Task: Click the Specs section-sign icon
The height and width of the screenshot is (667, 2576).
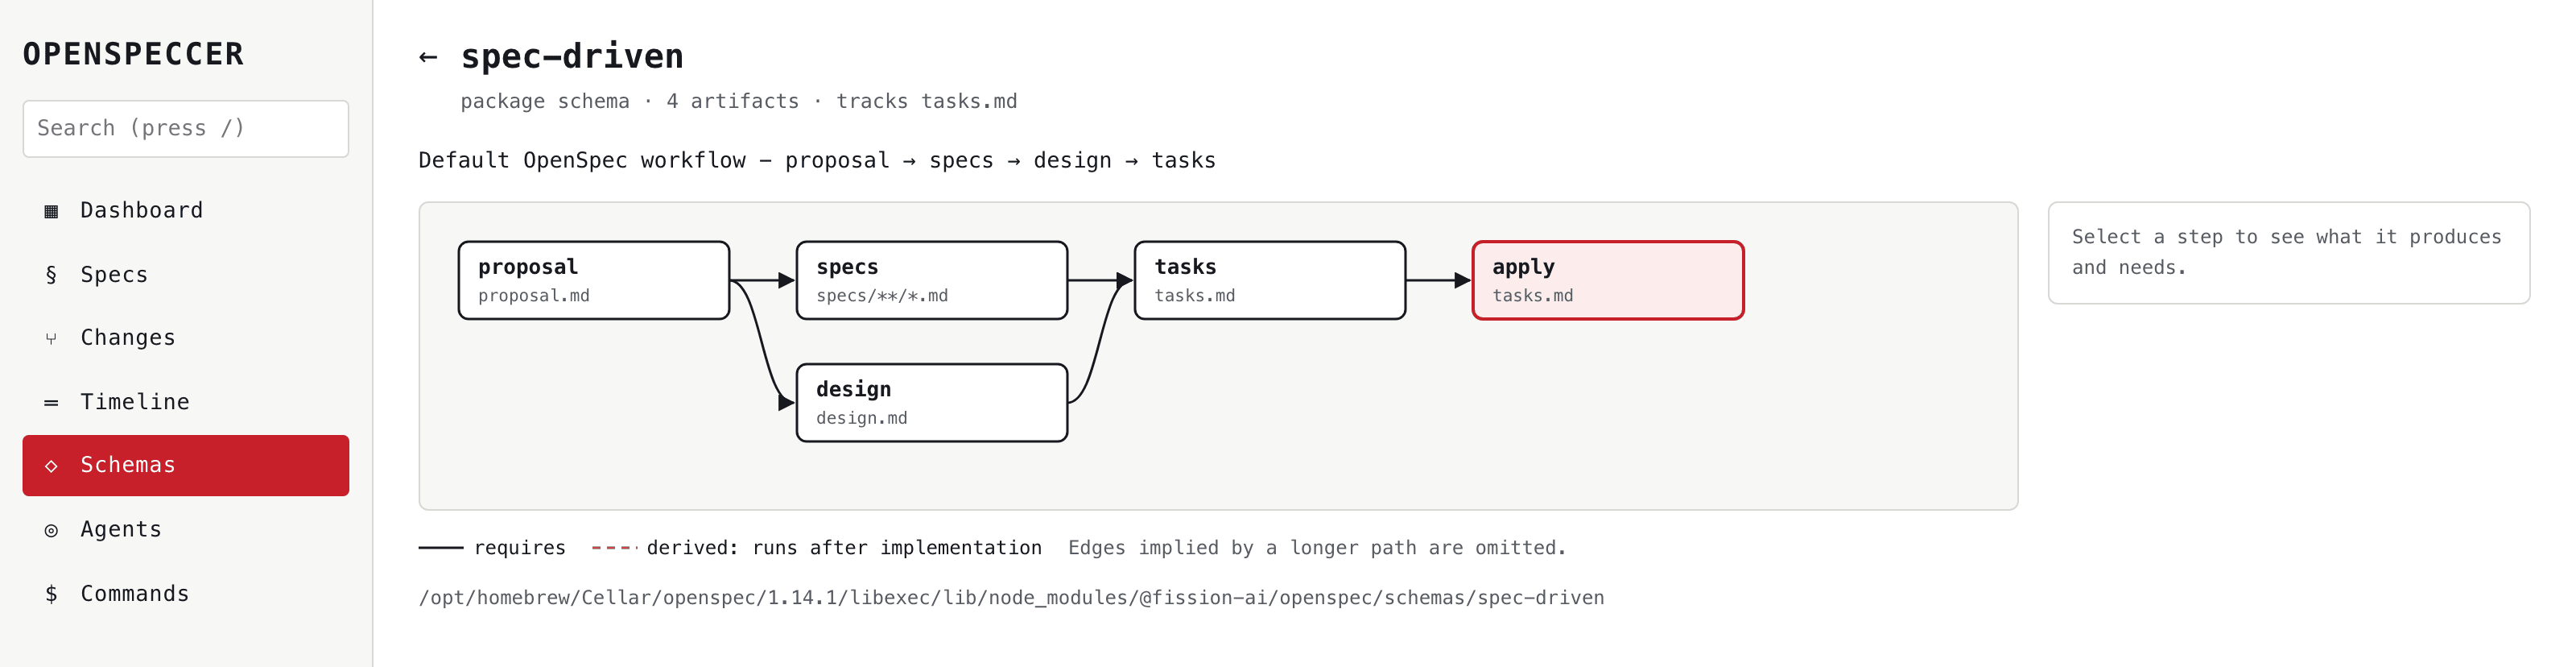Action: click(51, 275)
